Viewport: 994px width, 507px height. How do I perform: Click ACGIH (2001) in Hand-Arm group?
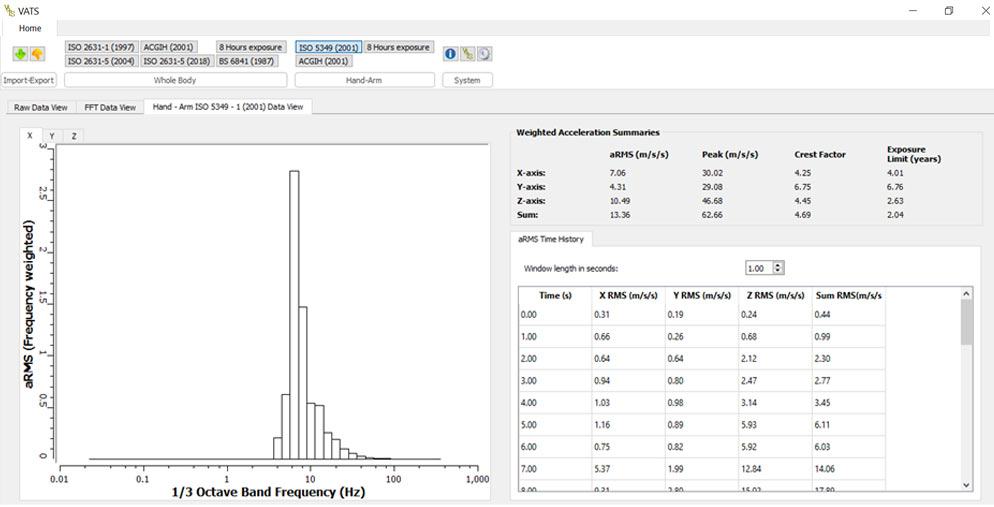pos(324,61)
